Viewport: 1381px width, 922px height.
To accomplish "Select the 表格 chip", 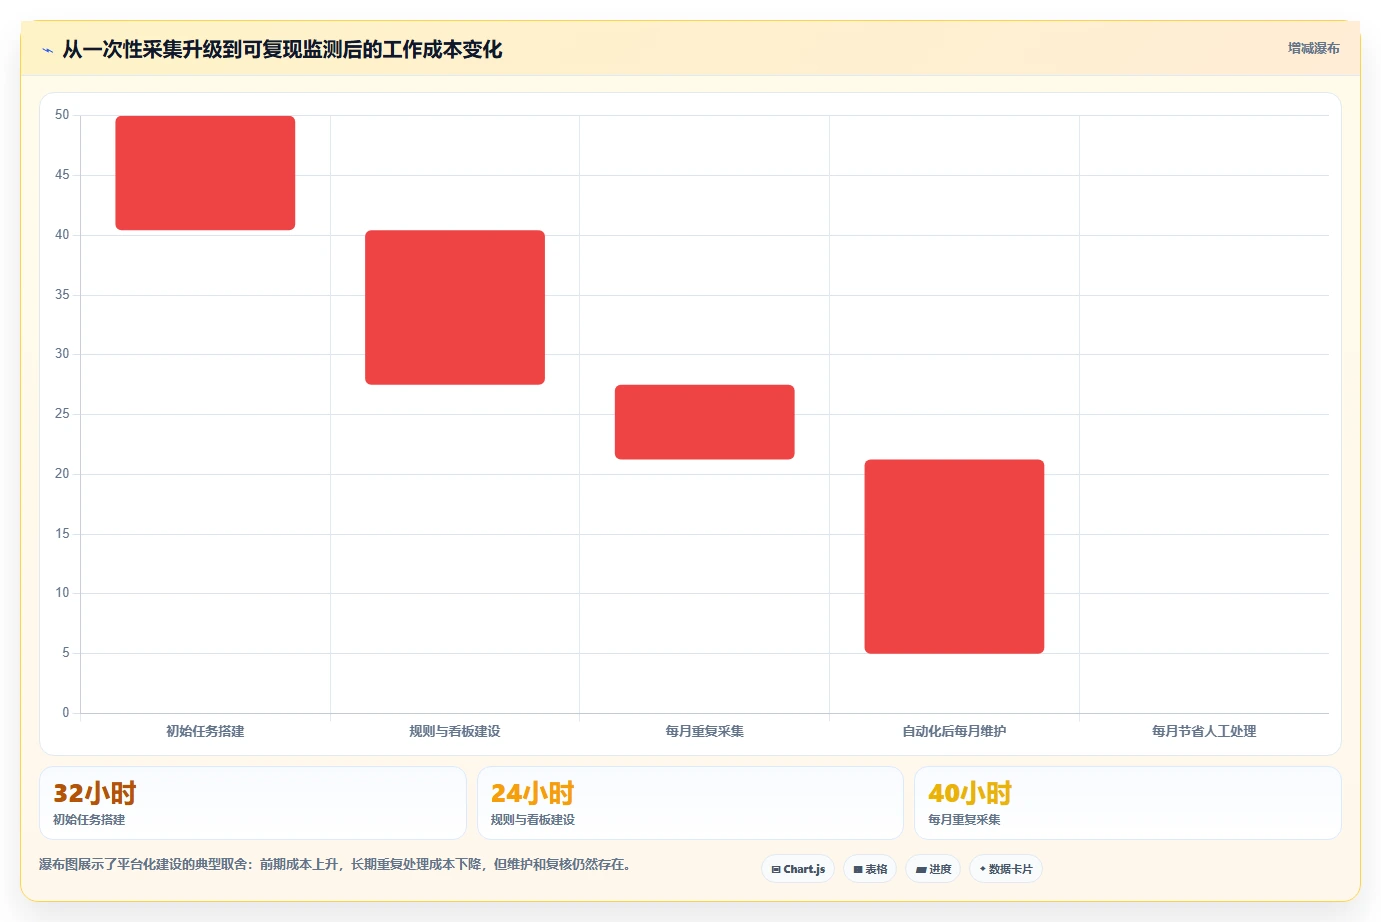I will coord(870,869).
